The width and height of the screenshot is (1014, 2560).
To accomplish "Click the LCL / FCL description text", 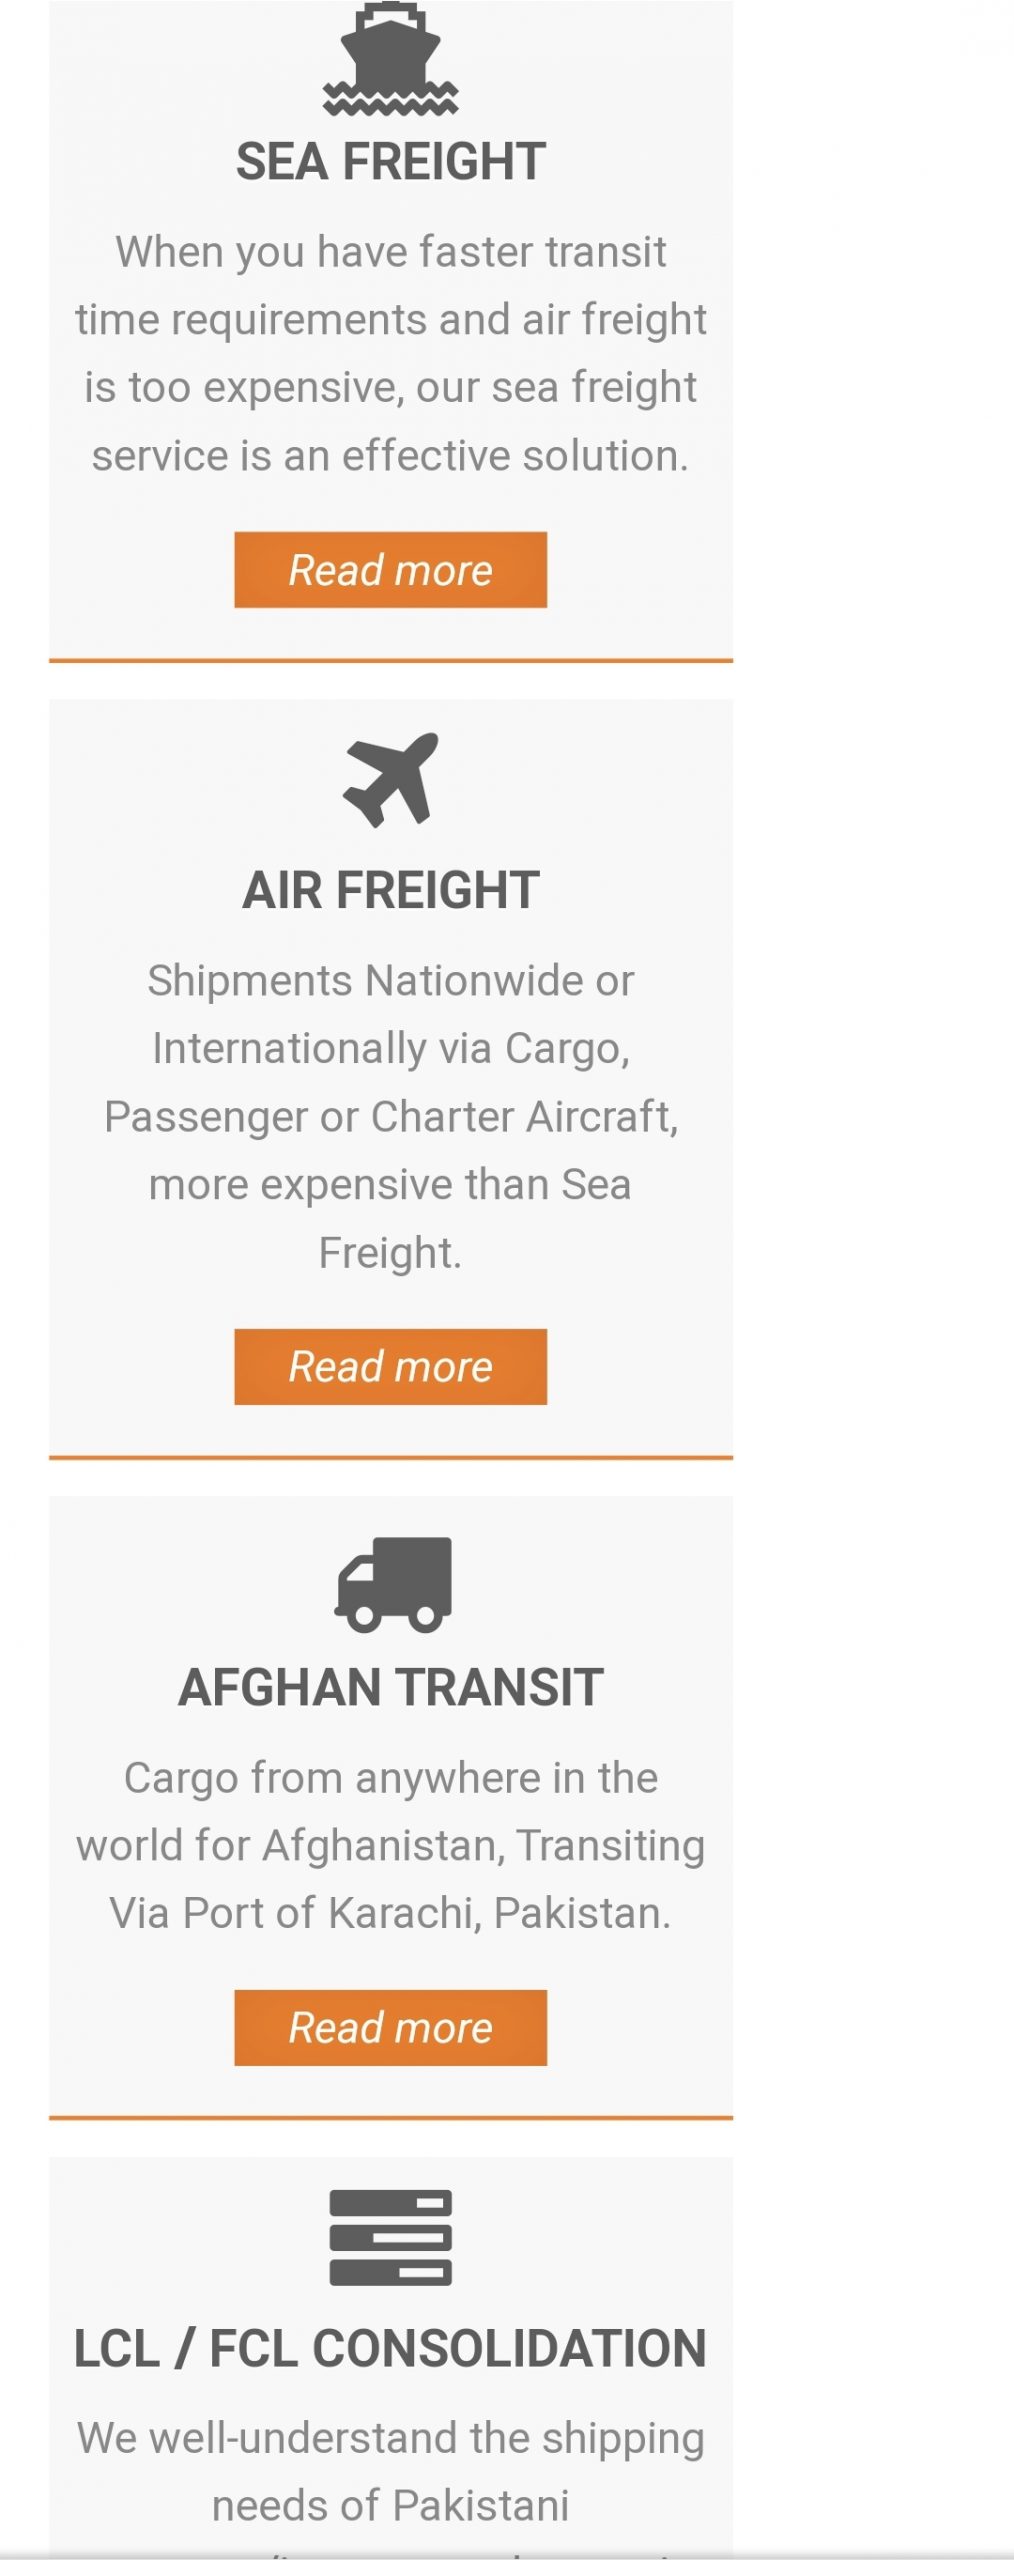I will pyautogui.click(x=391, y=2472).
